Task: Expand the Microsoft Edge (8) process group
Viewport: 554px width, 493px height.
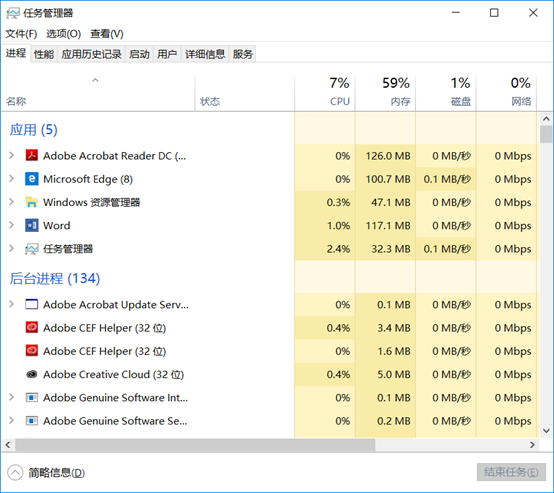Action: point(11,179)
